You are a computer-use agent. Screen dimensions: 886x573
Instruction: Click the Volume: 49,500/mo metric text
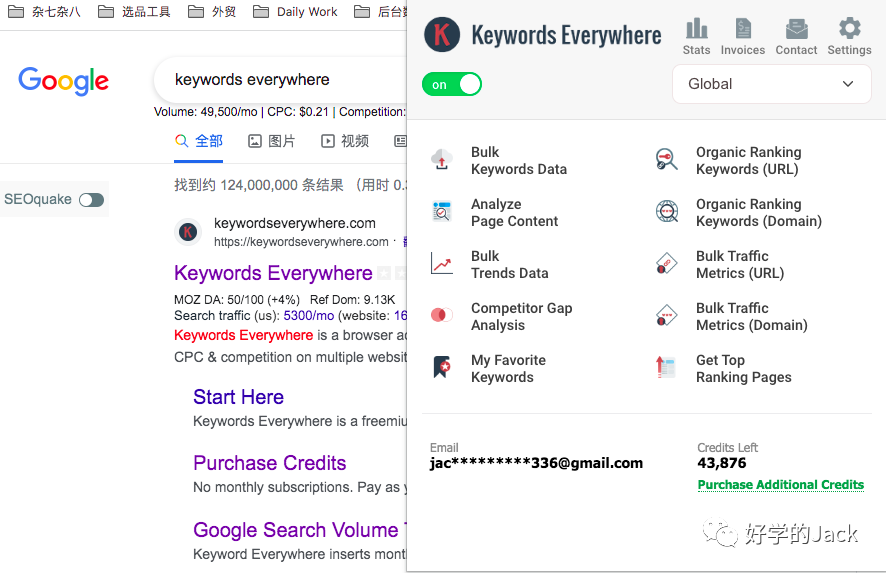click(x=206, y=112)
